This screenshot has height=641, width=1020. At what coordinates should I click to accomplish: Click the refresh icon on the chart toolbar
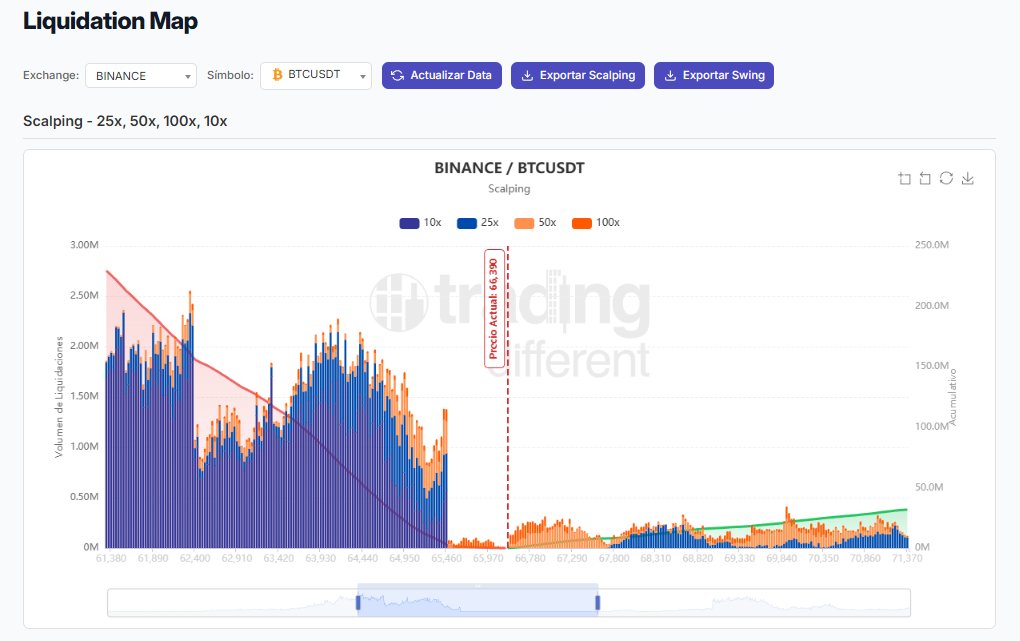[x=946, y=178]
